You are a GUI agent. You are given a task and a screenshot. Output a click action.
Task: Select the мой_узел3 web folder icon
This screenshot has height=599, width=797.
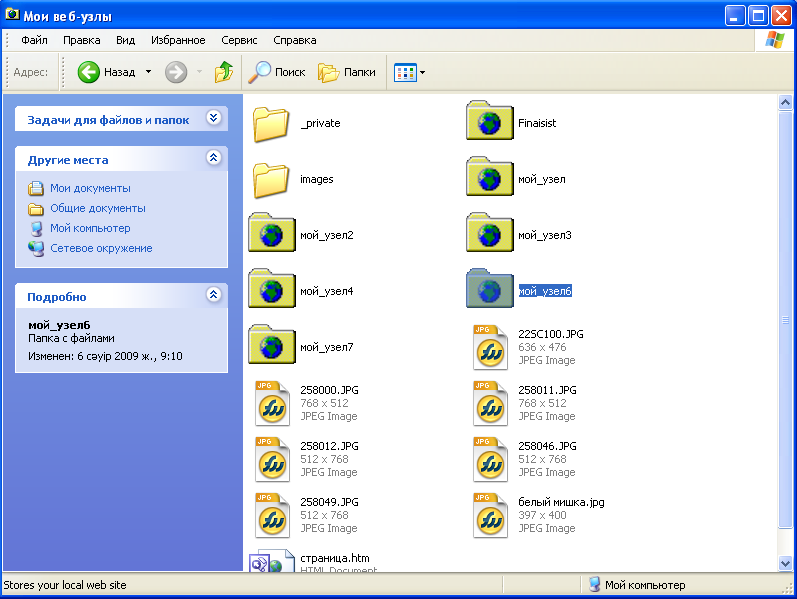[x=489, y=232]
